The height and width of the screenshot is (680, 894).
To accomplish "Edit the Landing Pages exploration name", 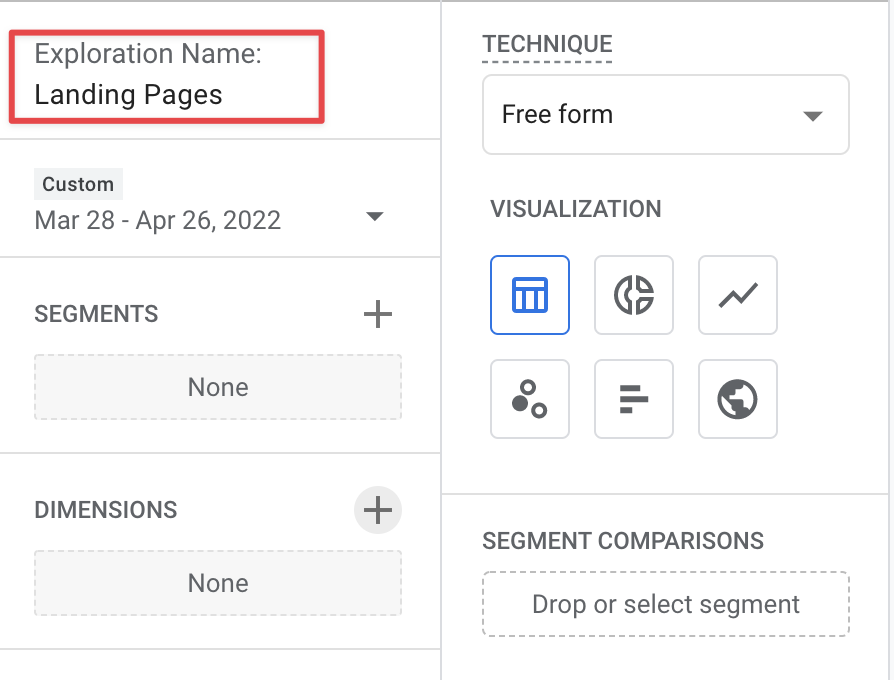I will [128, 95].
